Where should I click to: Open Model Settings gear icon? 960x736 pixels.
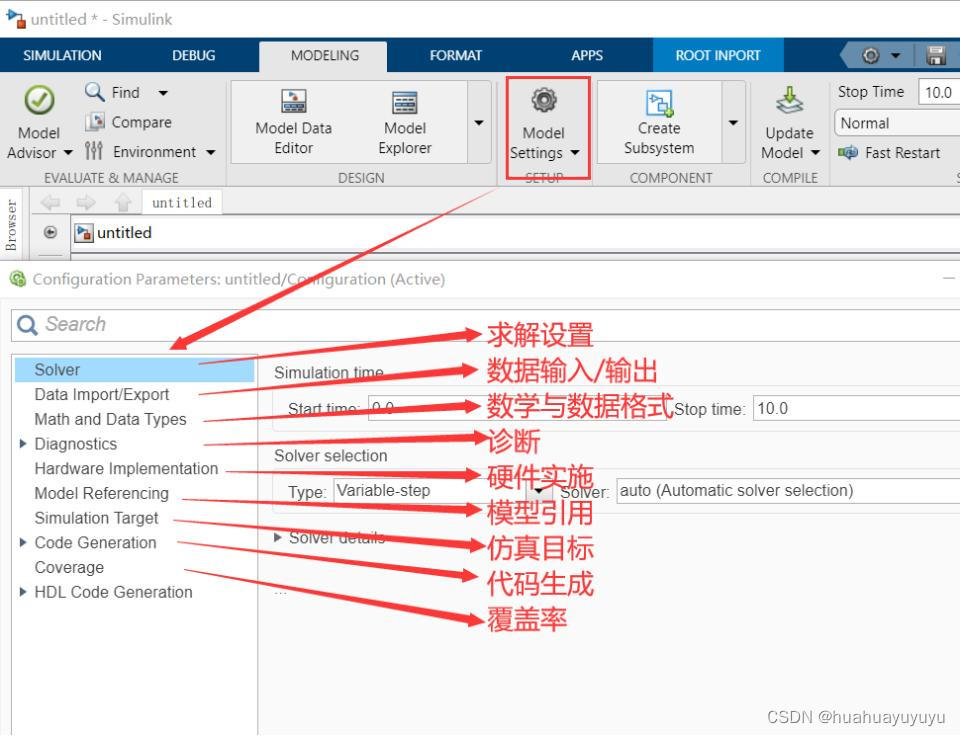click(544, 100)
